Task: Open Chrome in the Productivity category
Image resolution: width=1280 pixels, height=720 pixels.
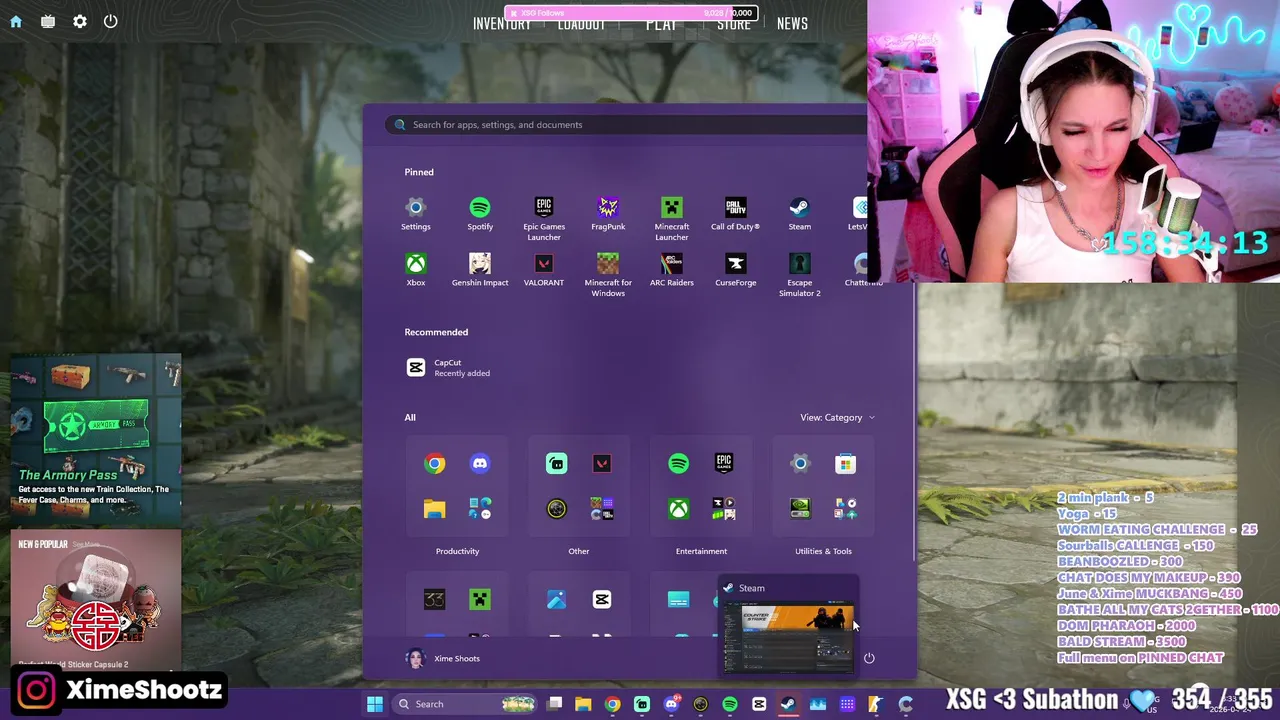Action: pyautogui.click(x=434, y=463)
